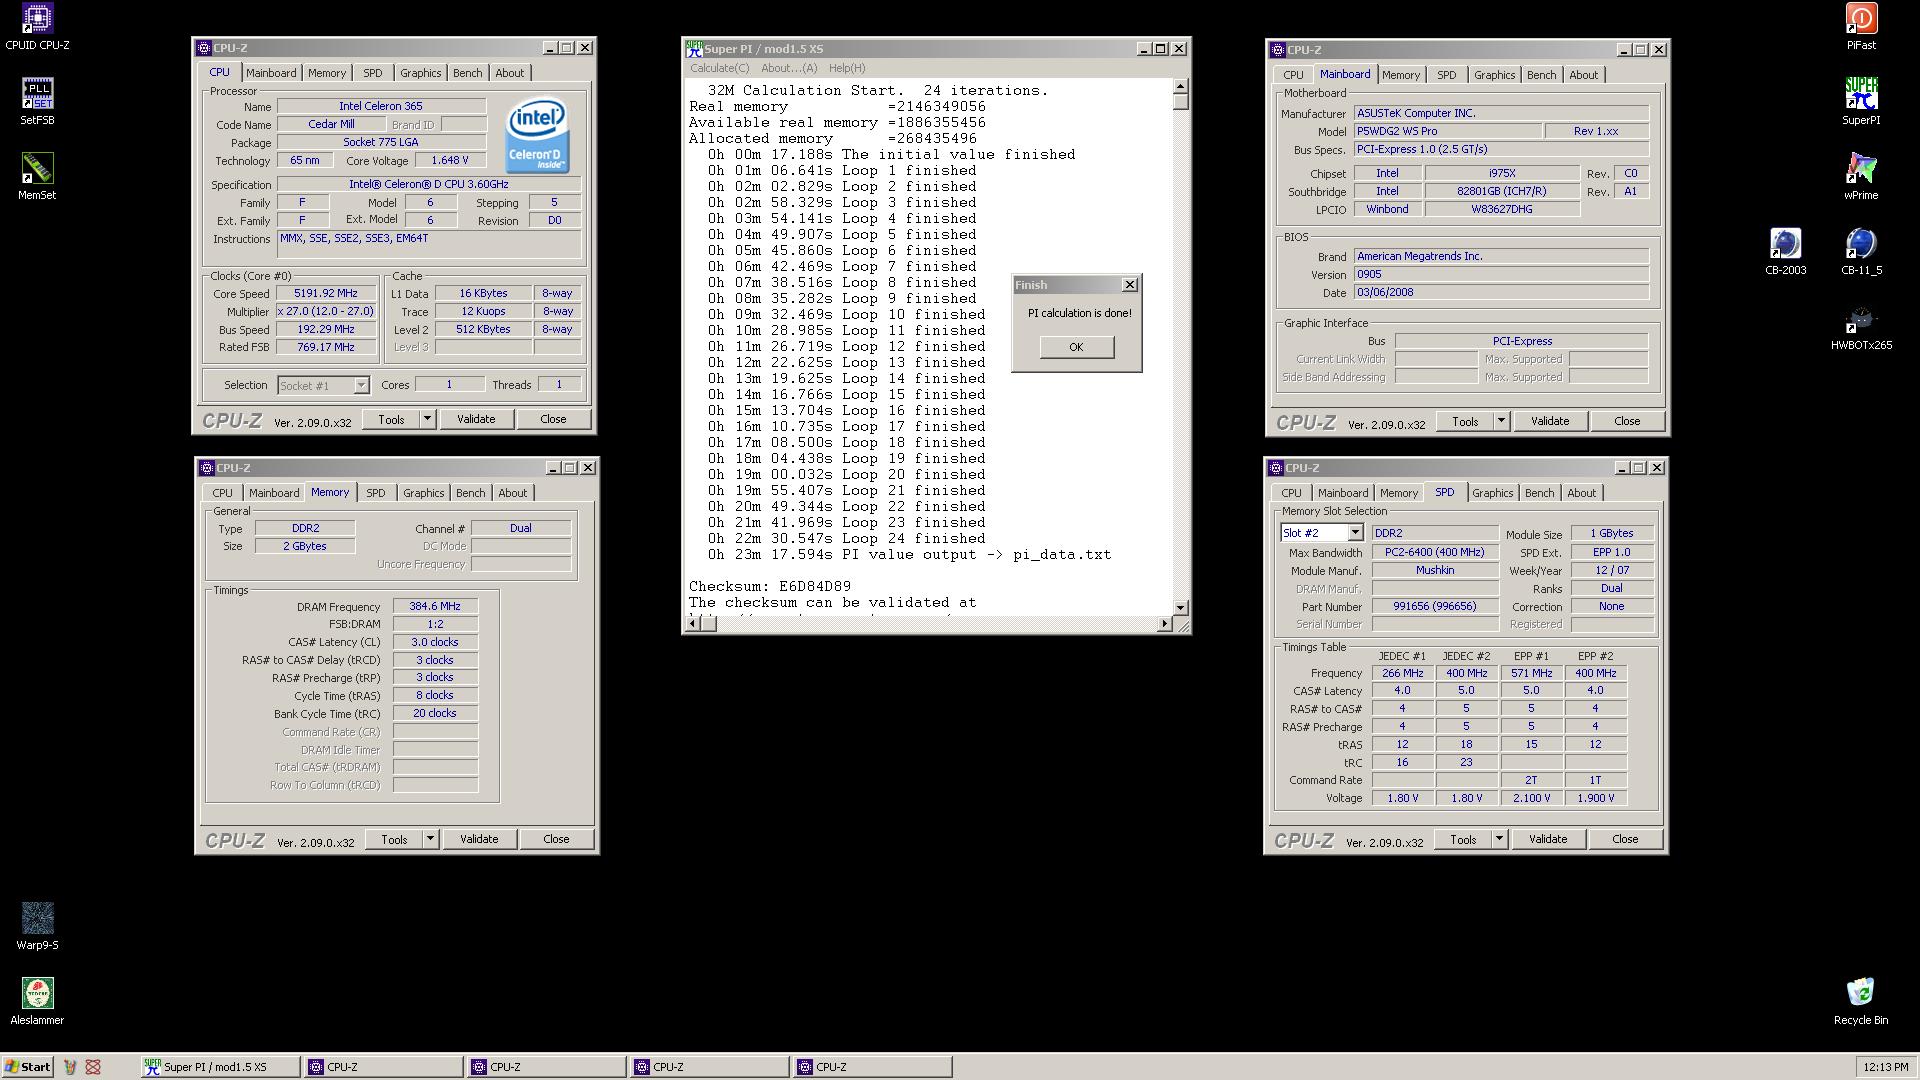The image size is (1920, 1080).
Task: Click Super PI vertical scrollbar down arrow
Action: click(x=1181, y=607)
